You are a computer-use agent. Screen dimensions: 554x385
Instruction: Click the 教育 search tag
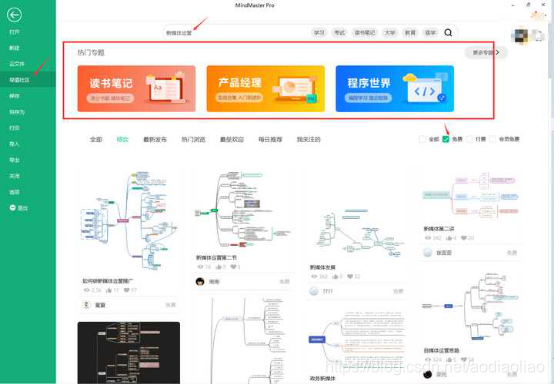coord(410,32)
